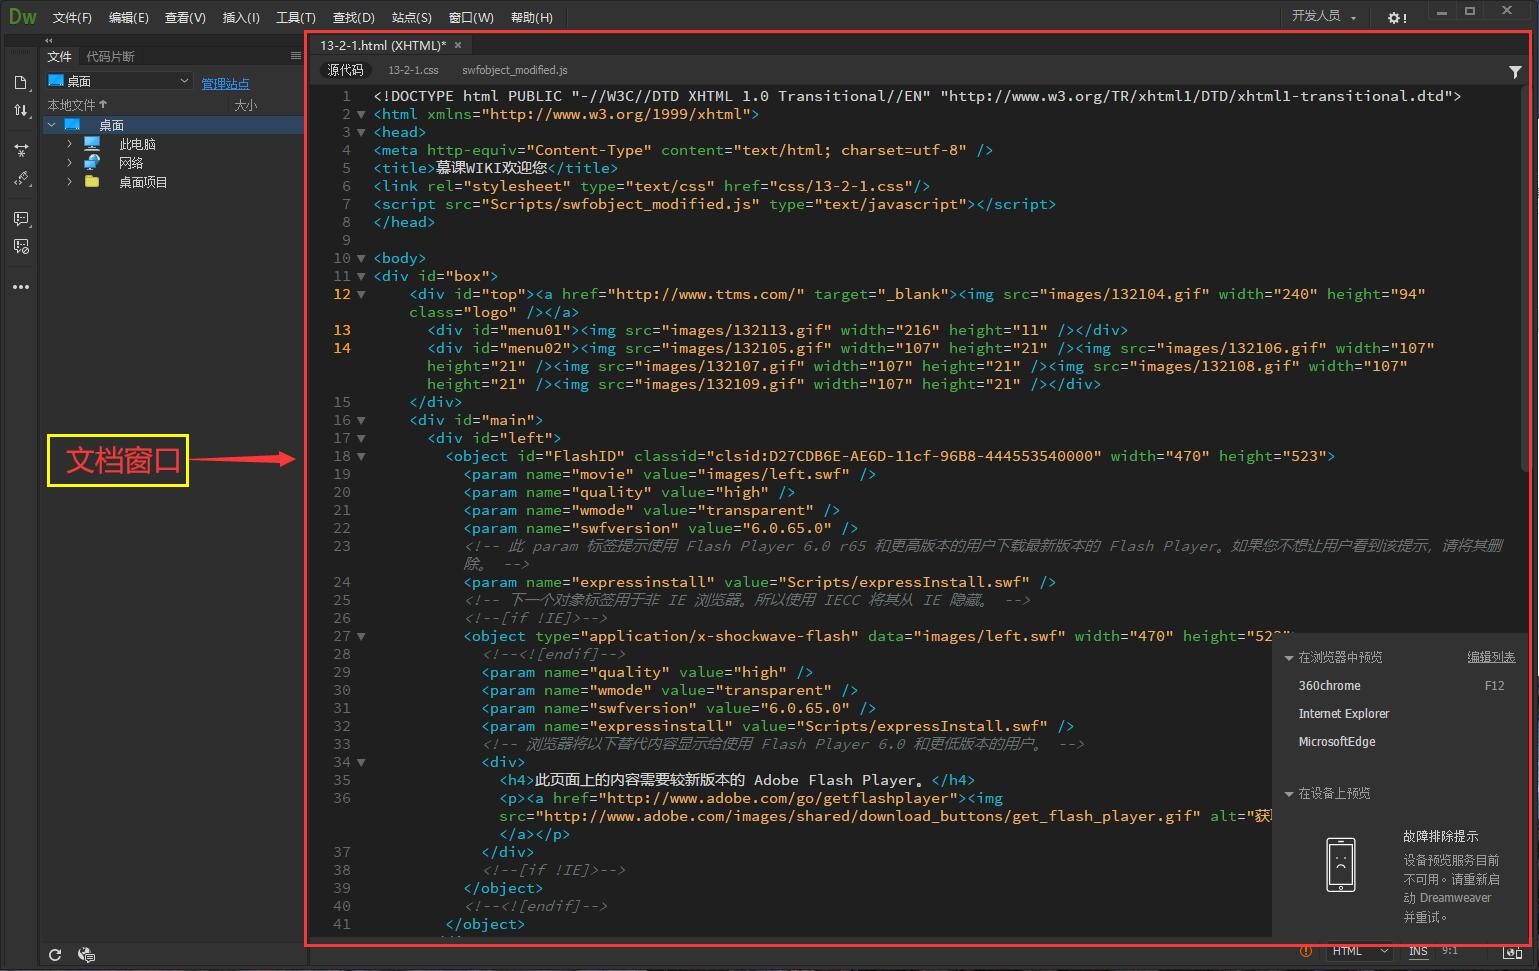The height and width of the screenshot is (971, 1539).
Task: Expand the 网络 tree node
Action: point(69,162)
